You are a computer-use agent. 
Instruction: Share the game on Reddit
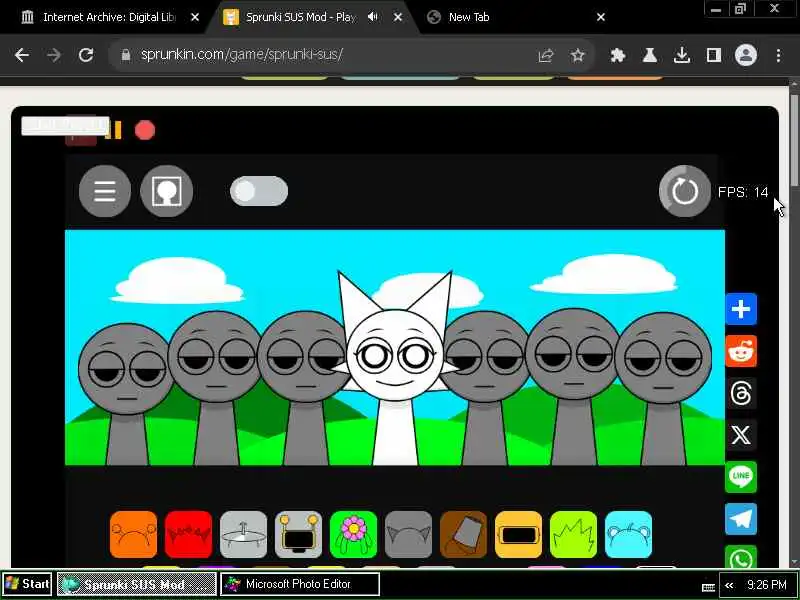(741, 351)
